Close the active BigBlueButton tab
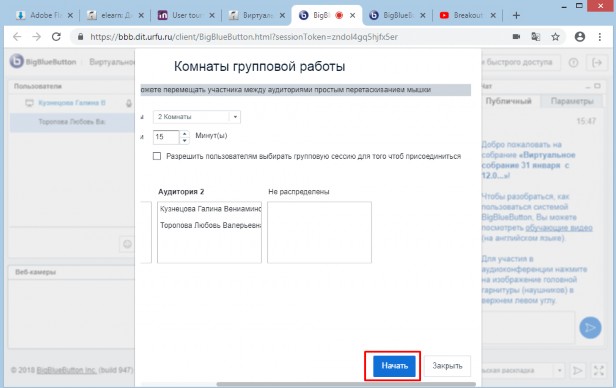The height and width of the screenshot is (388, 616). click(x=352, y=15)
